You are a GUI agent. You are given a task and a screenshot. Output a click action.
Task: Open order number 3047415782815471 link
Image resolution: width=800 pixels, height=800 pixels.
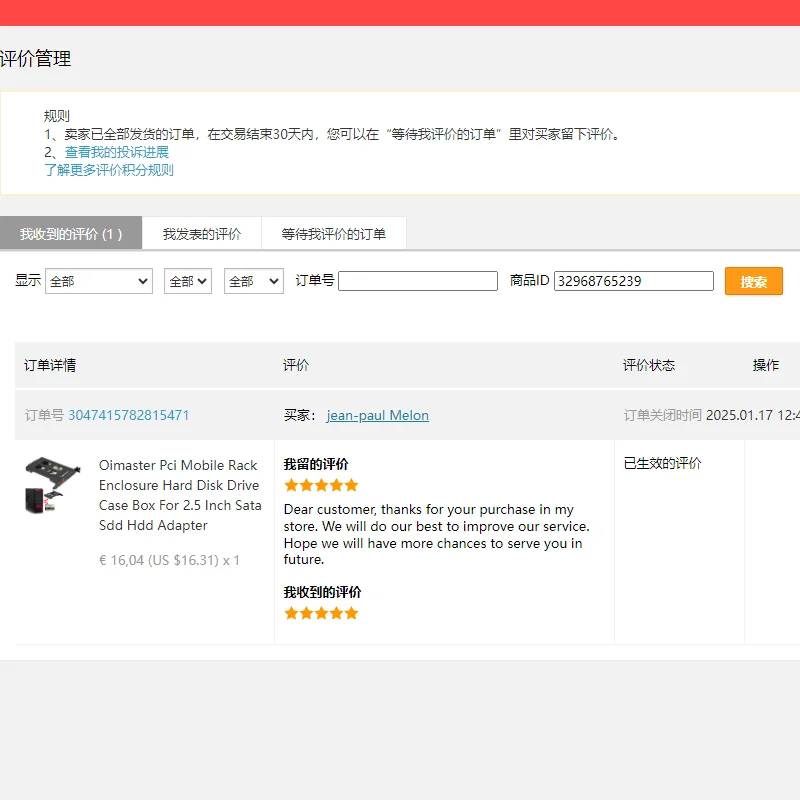(x=128, y=415)
